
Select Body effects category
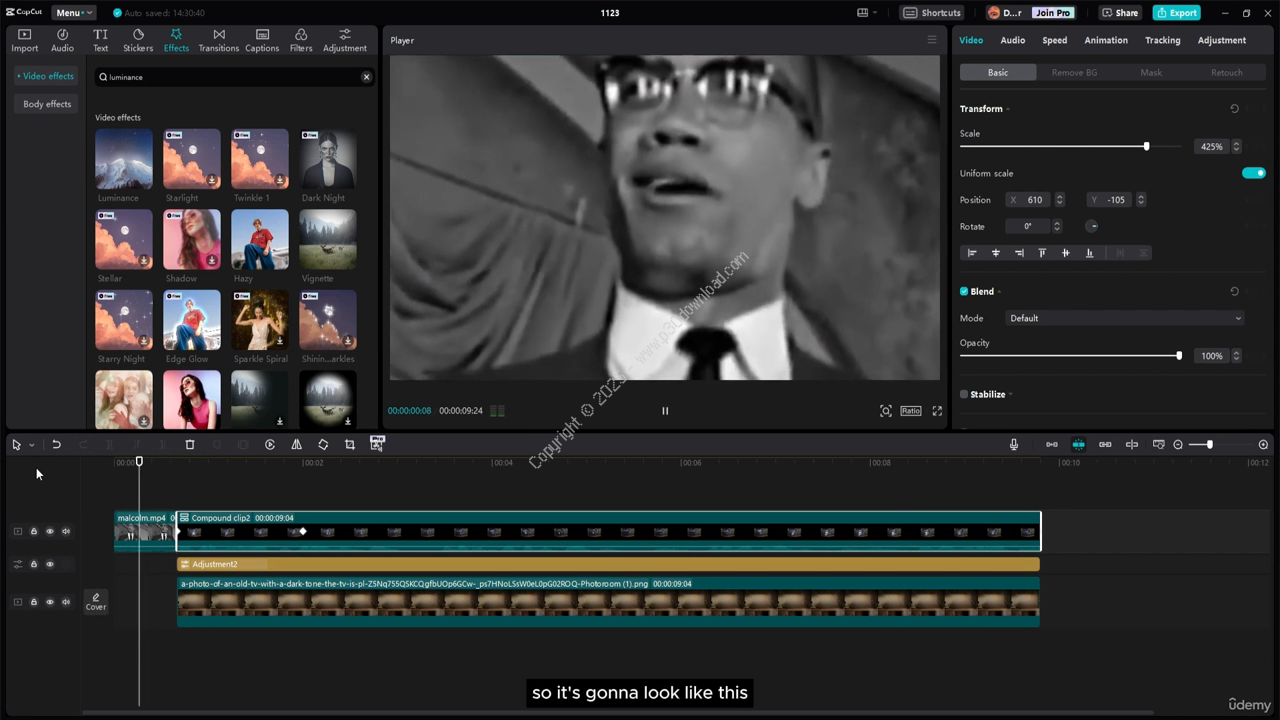tap(47, 104)
